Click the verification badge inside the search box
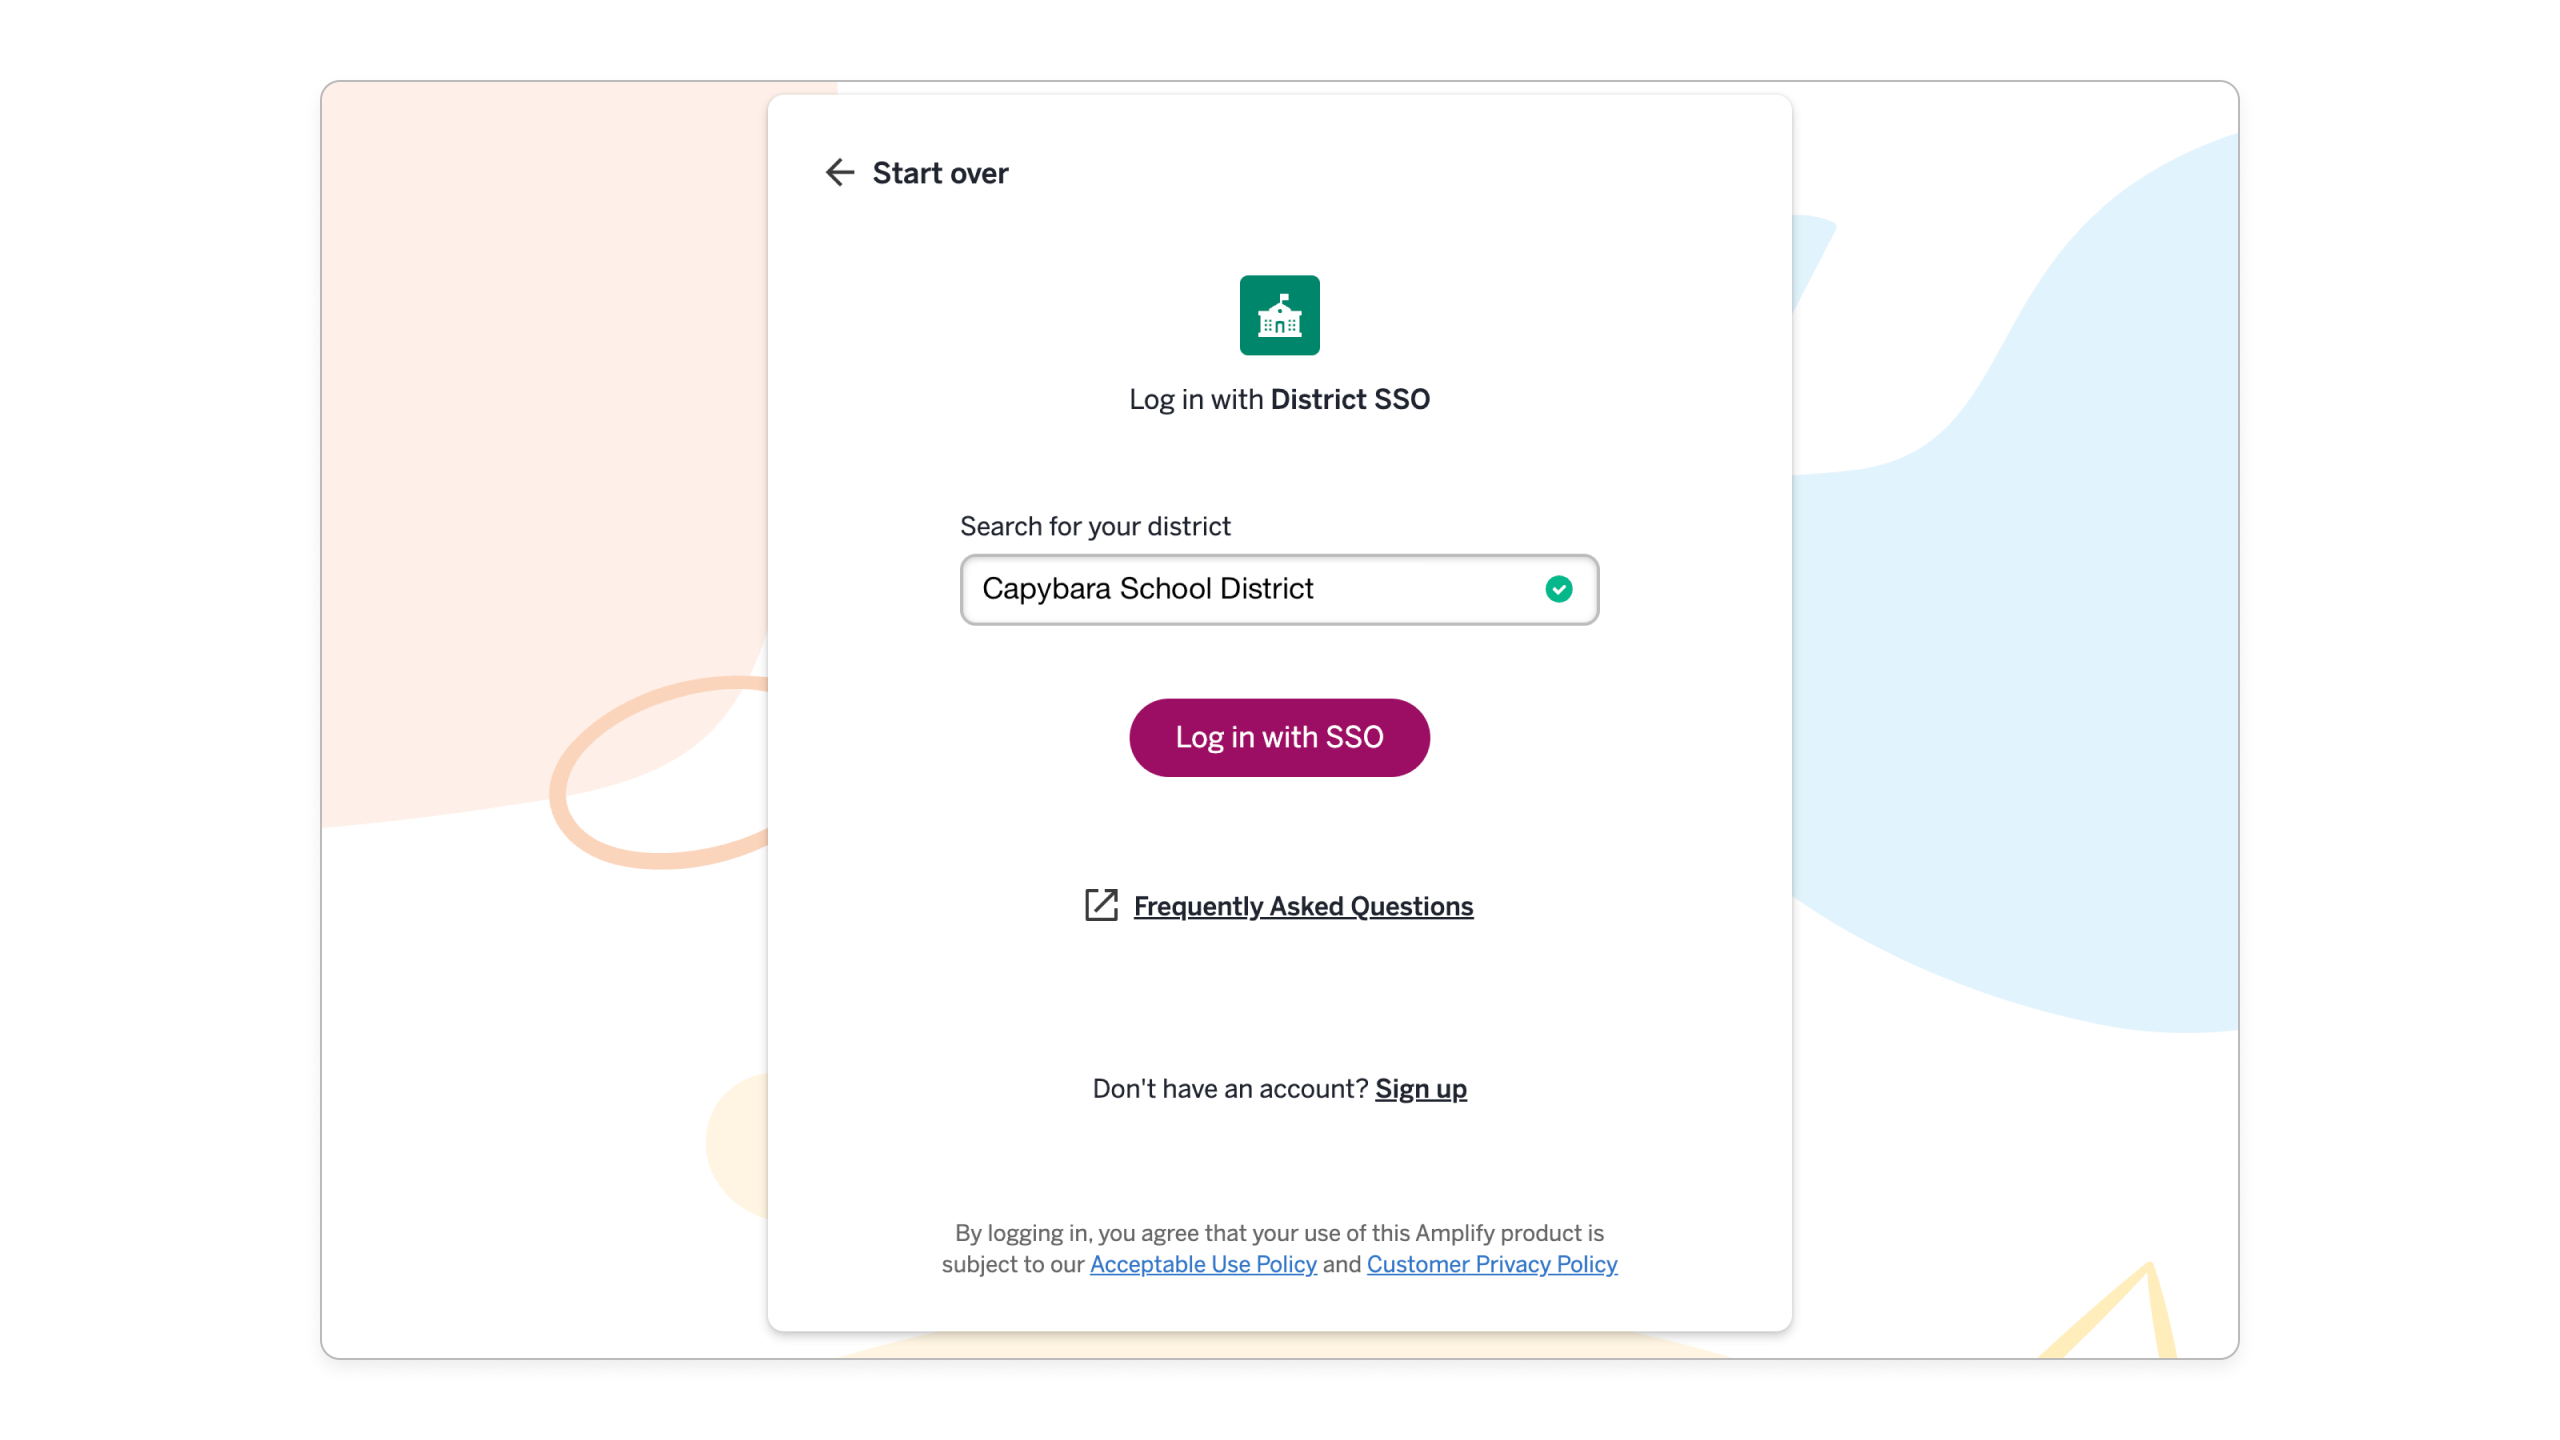This screenshot has width=2560, height=1440. [x=1557, y=589]
